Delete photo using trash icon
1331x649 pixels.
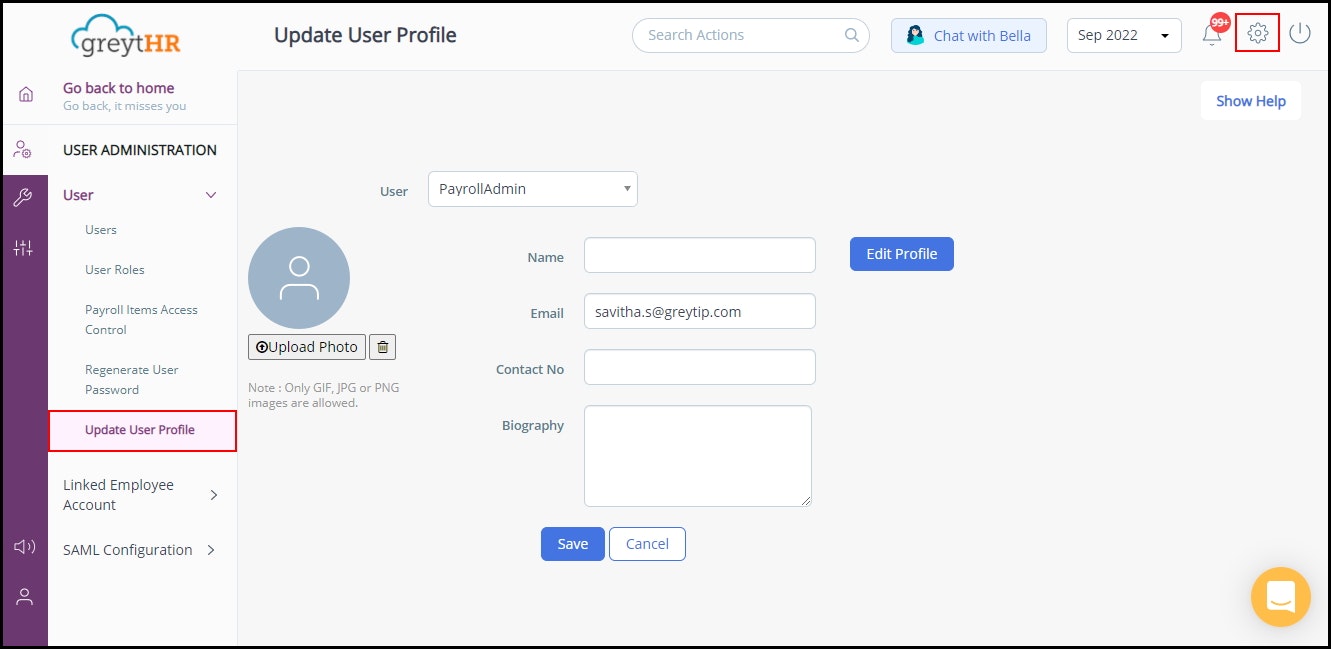tap(383, 347)
